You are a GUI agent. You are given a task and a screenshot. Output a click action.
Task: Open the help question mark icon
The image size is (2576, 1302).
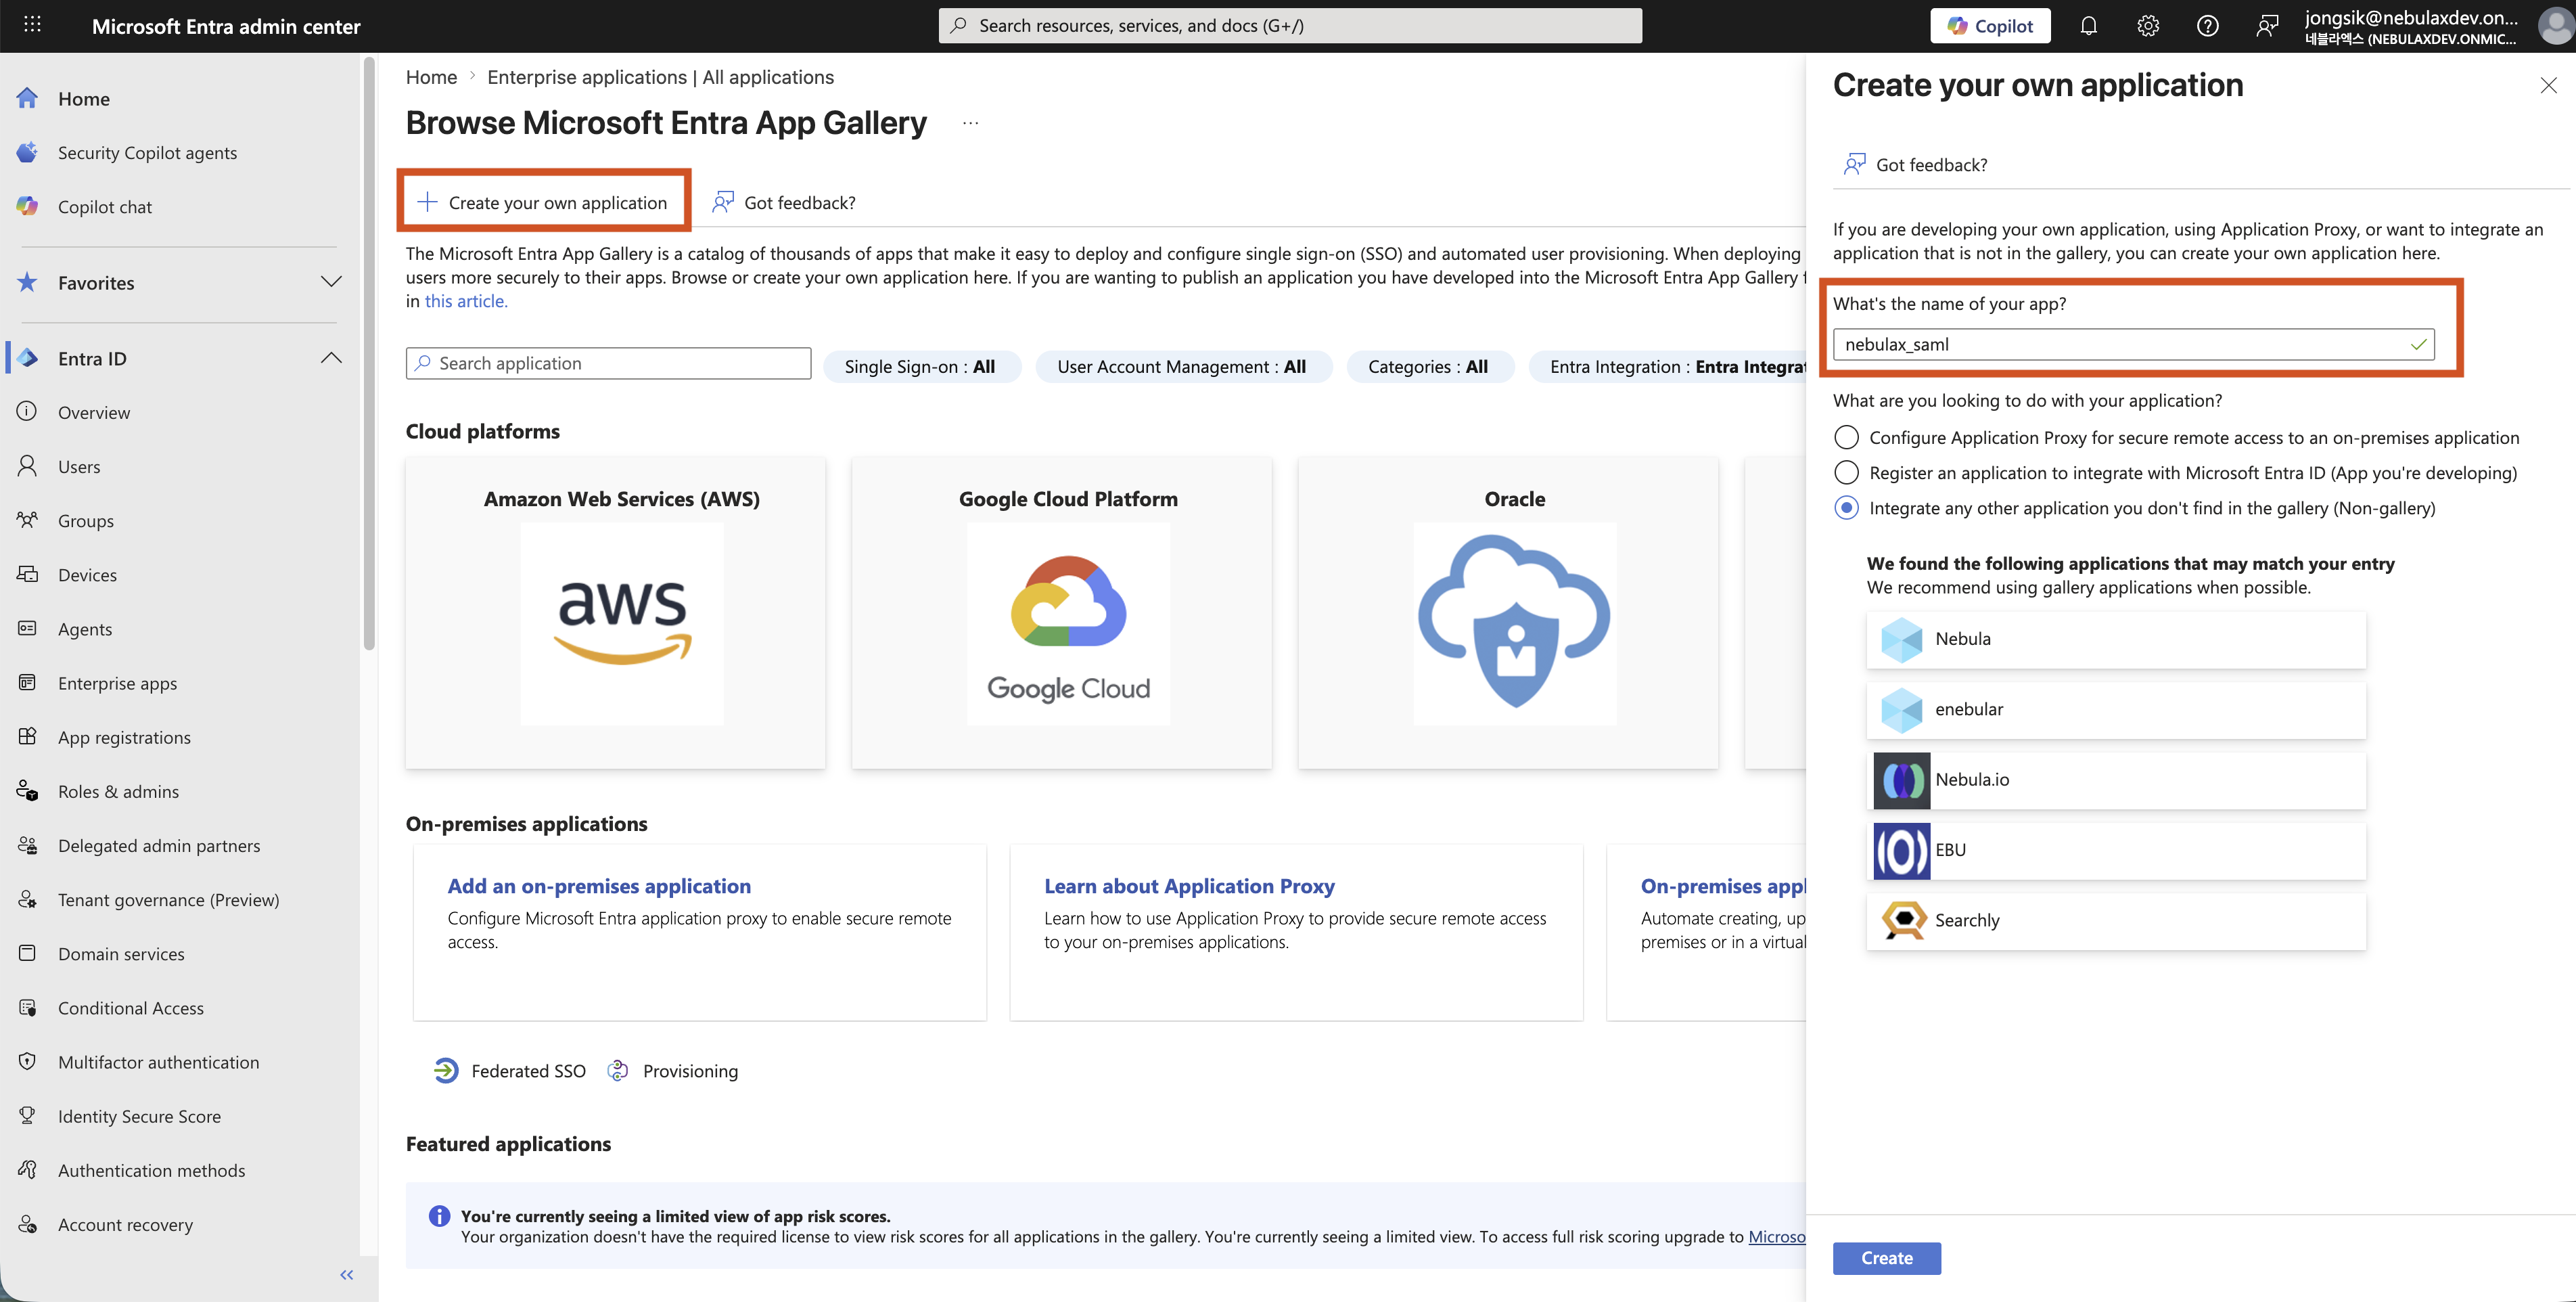tap(2207, 26)
